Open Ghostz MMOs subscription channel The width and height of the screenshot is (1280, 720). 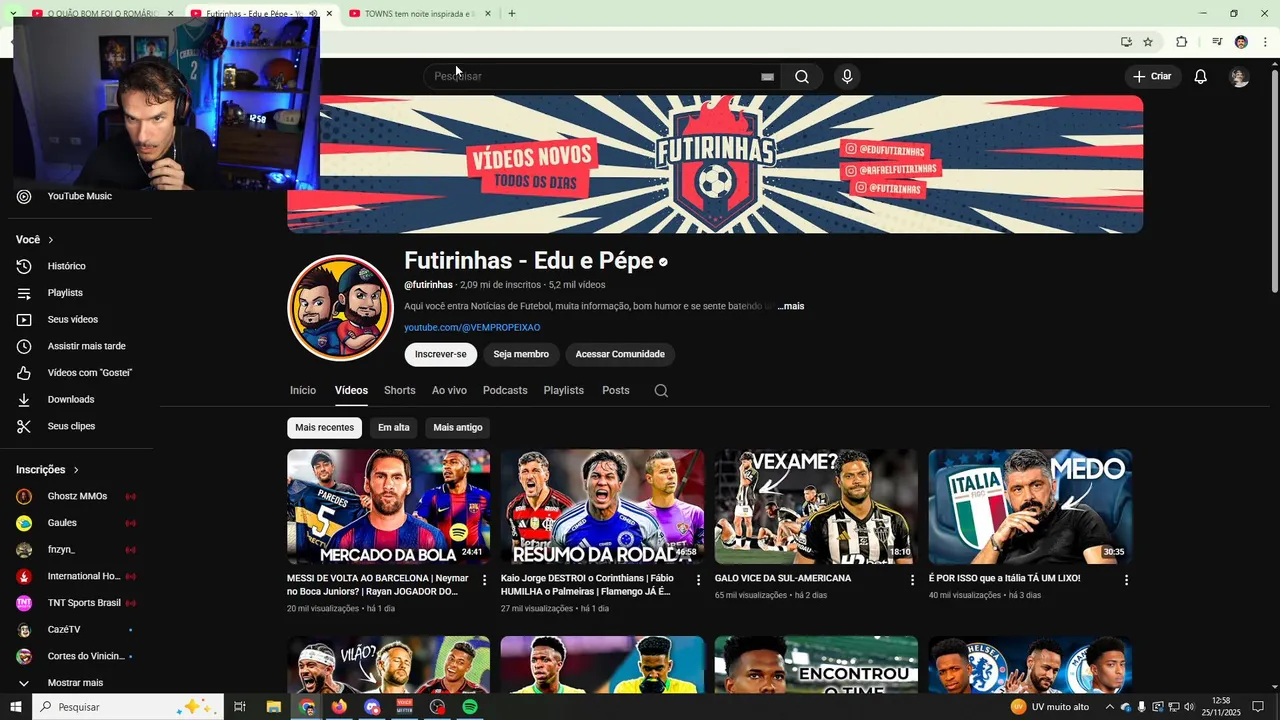click(79, 496)
